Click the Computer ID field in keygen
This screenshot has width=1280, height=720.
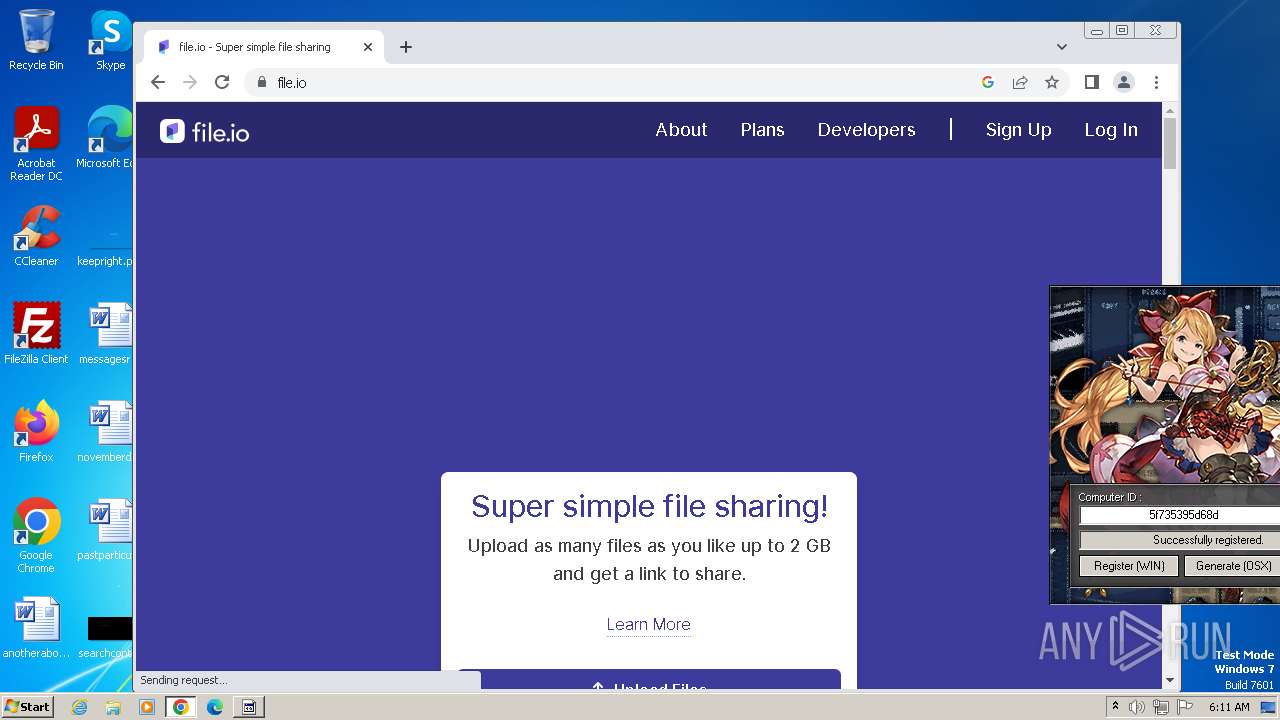[x=1180, y=515]
